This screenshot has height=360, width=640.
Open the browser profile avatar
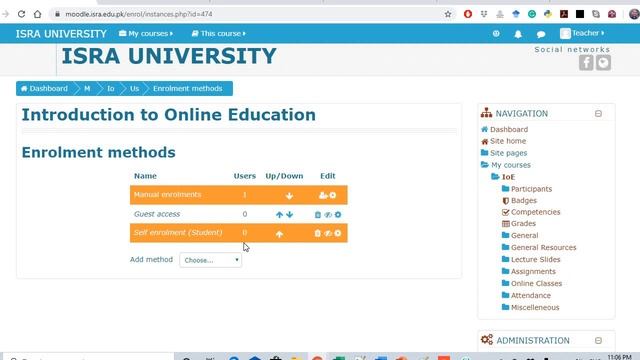pos(634,14)
